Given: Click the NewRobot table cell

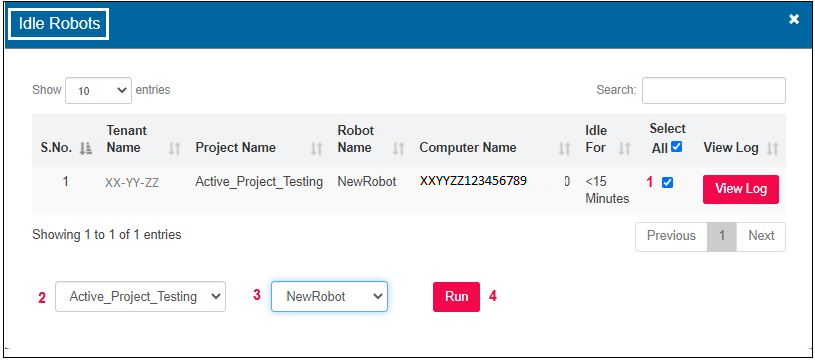Looking at the screenshot, I should [367, 182].
